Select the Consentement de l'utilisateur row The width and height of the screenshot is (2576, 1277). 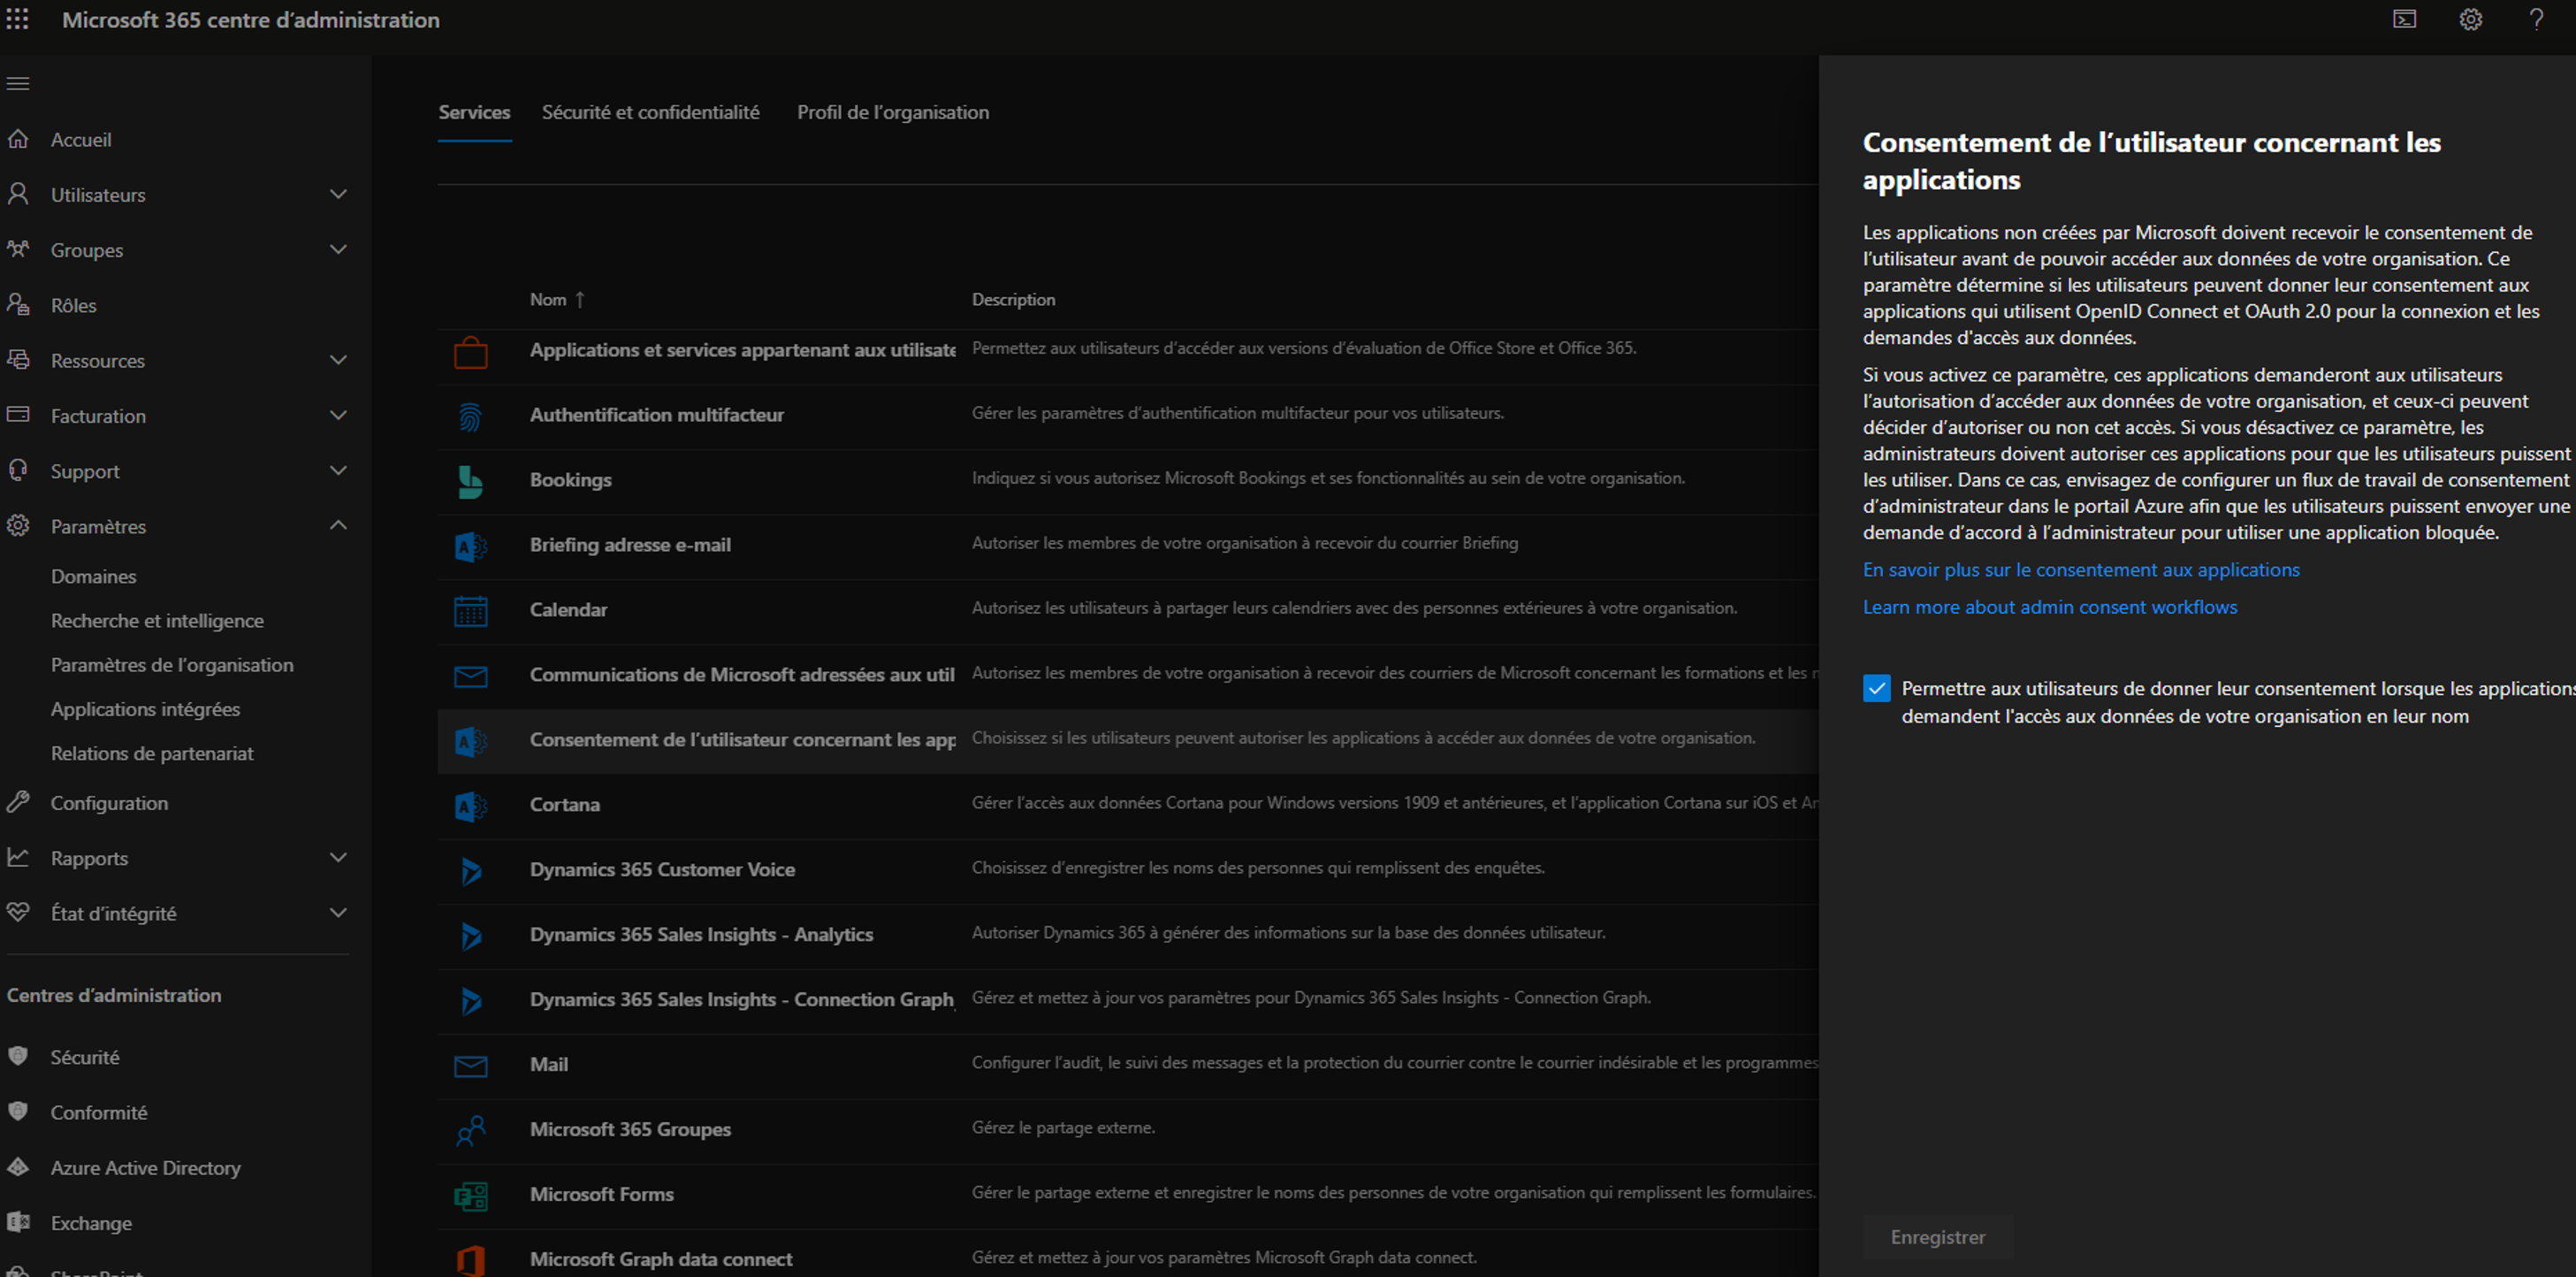coord(1128,739)
